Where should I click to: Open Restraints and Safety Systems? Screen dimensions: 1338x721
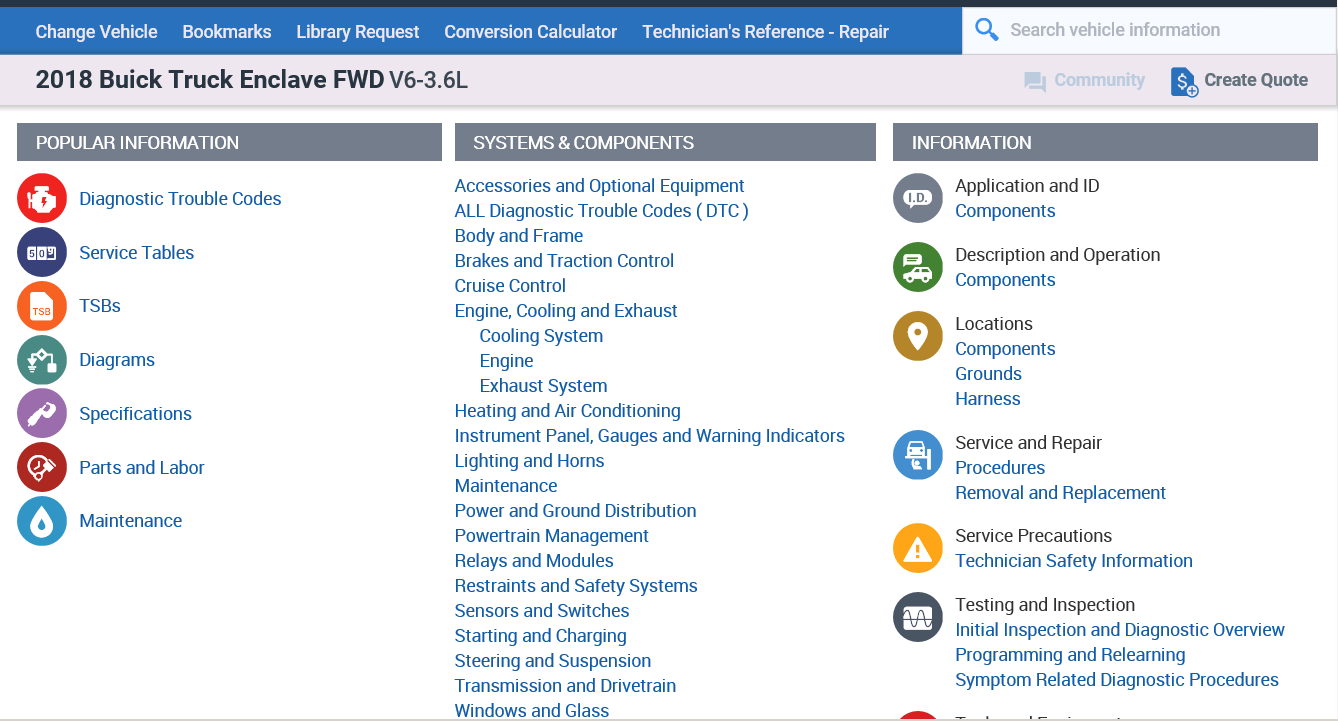pyautogui.click(x=576, y=586)
